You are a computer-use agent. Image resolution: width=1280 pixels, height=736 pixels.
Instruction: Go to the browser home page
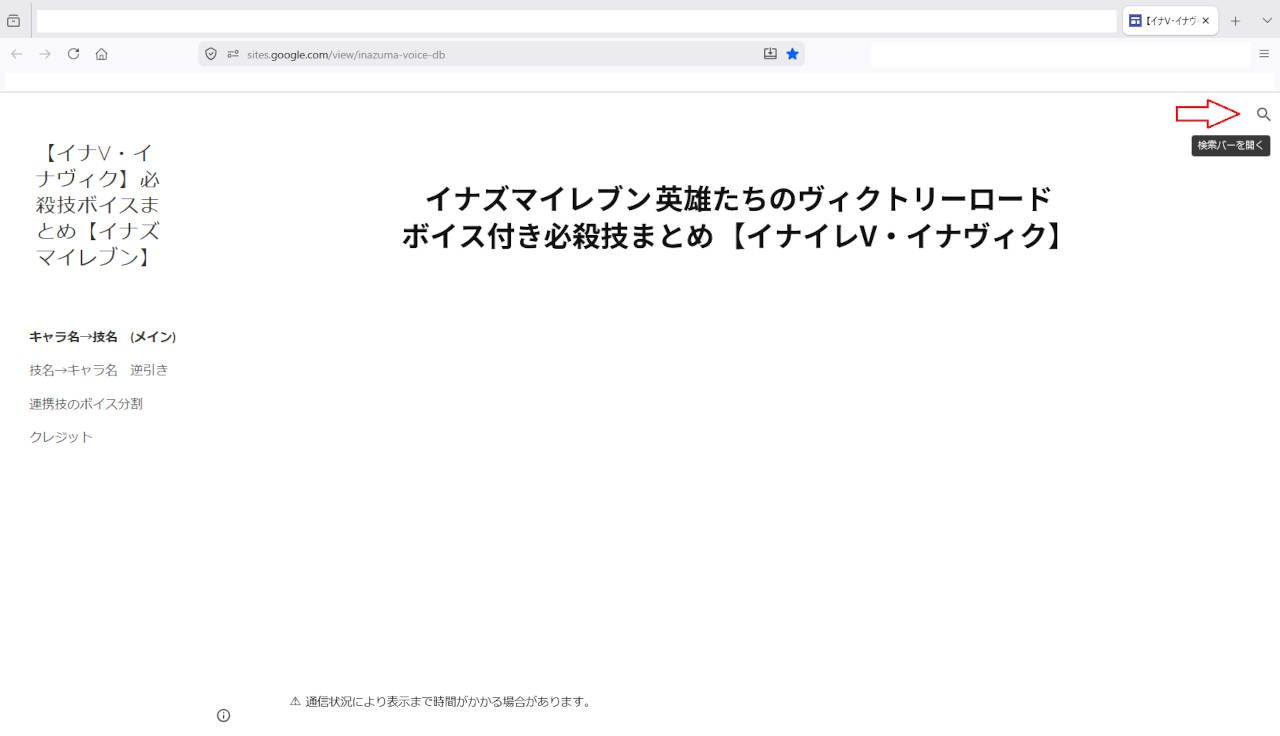tap(101, 54)
